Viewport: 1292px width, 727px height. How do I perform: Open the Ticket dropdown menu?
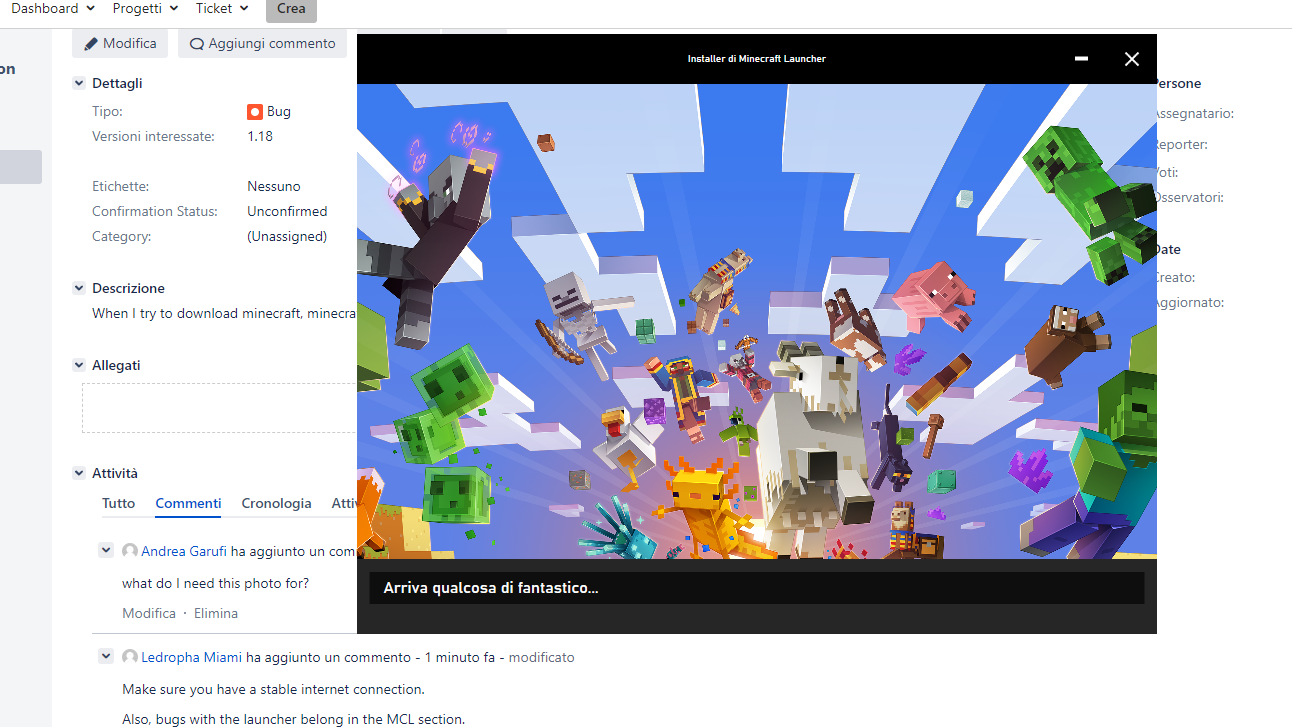pyautogui.click(x=222, y=9)
